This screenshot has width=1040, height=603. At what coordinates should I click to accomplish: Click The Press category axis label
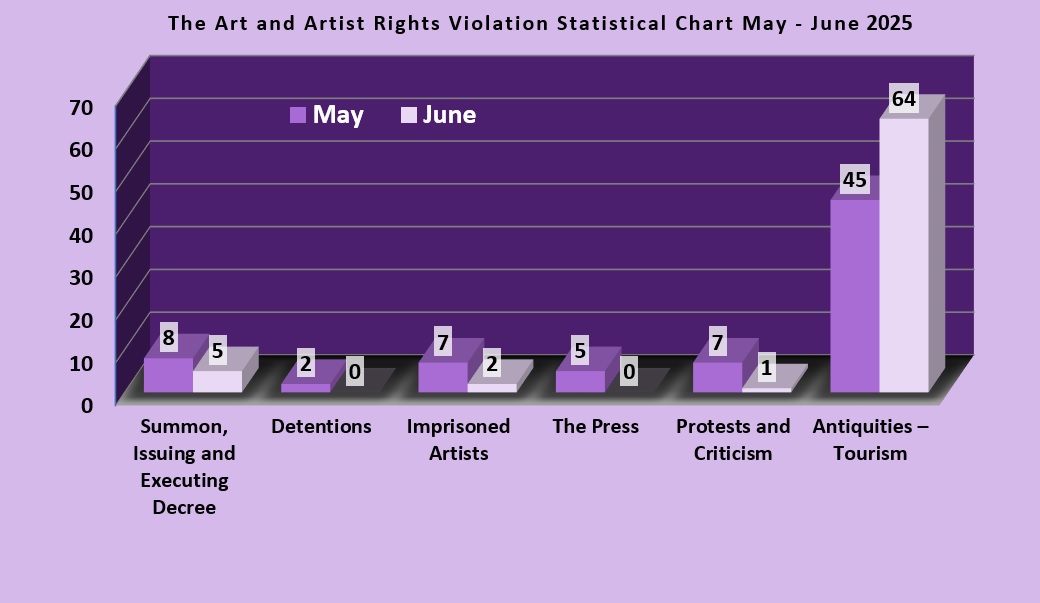(596, 427)
